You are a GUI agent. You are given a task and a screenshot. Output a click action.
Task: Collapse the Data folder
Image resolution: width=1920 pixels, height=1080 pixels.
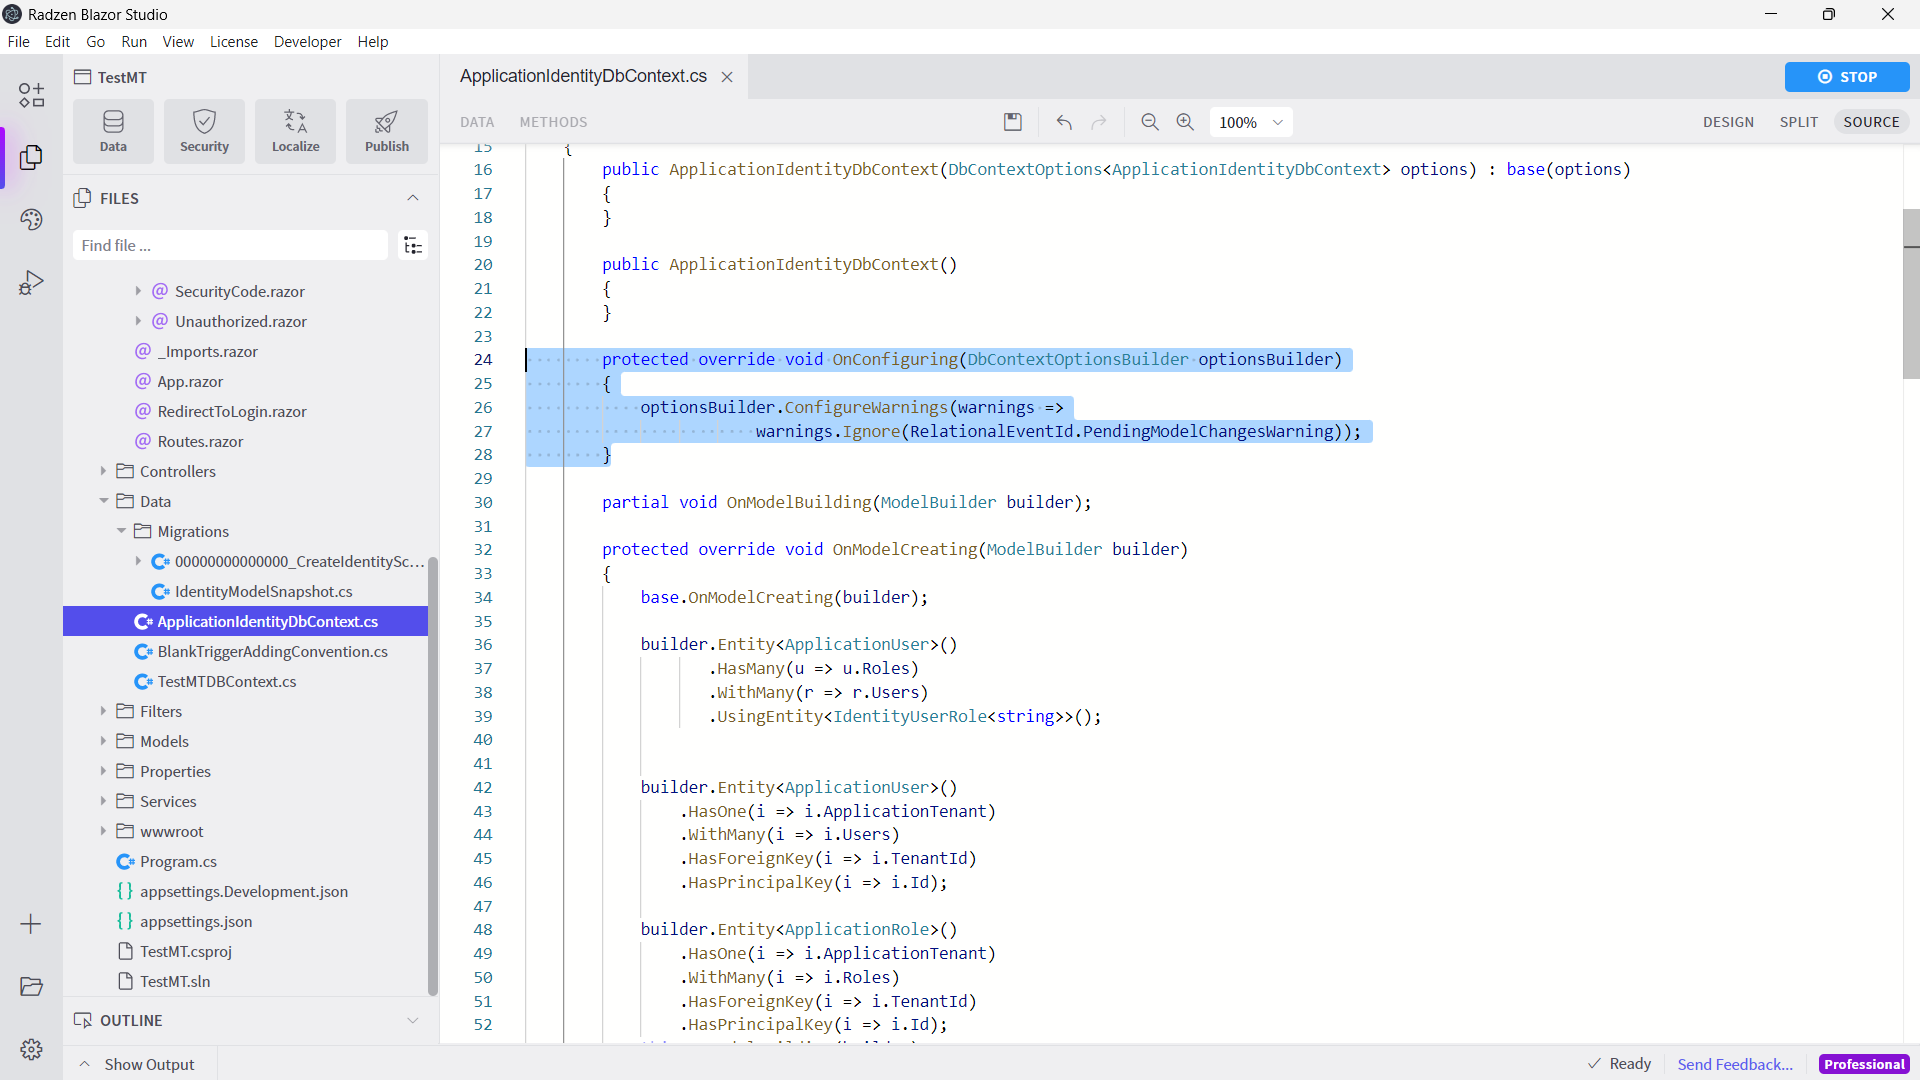coord(103,501)
